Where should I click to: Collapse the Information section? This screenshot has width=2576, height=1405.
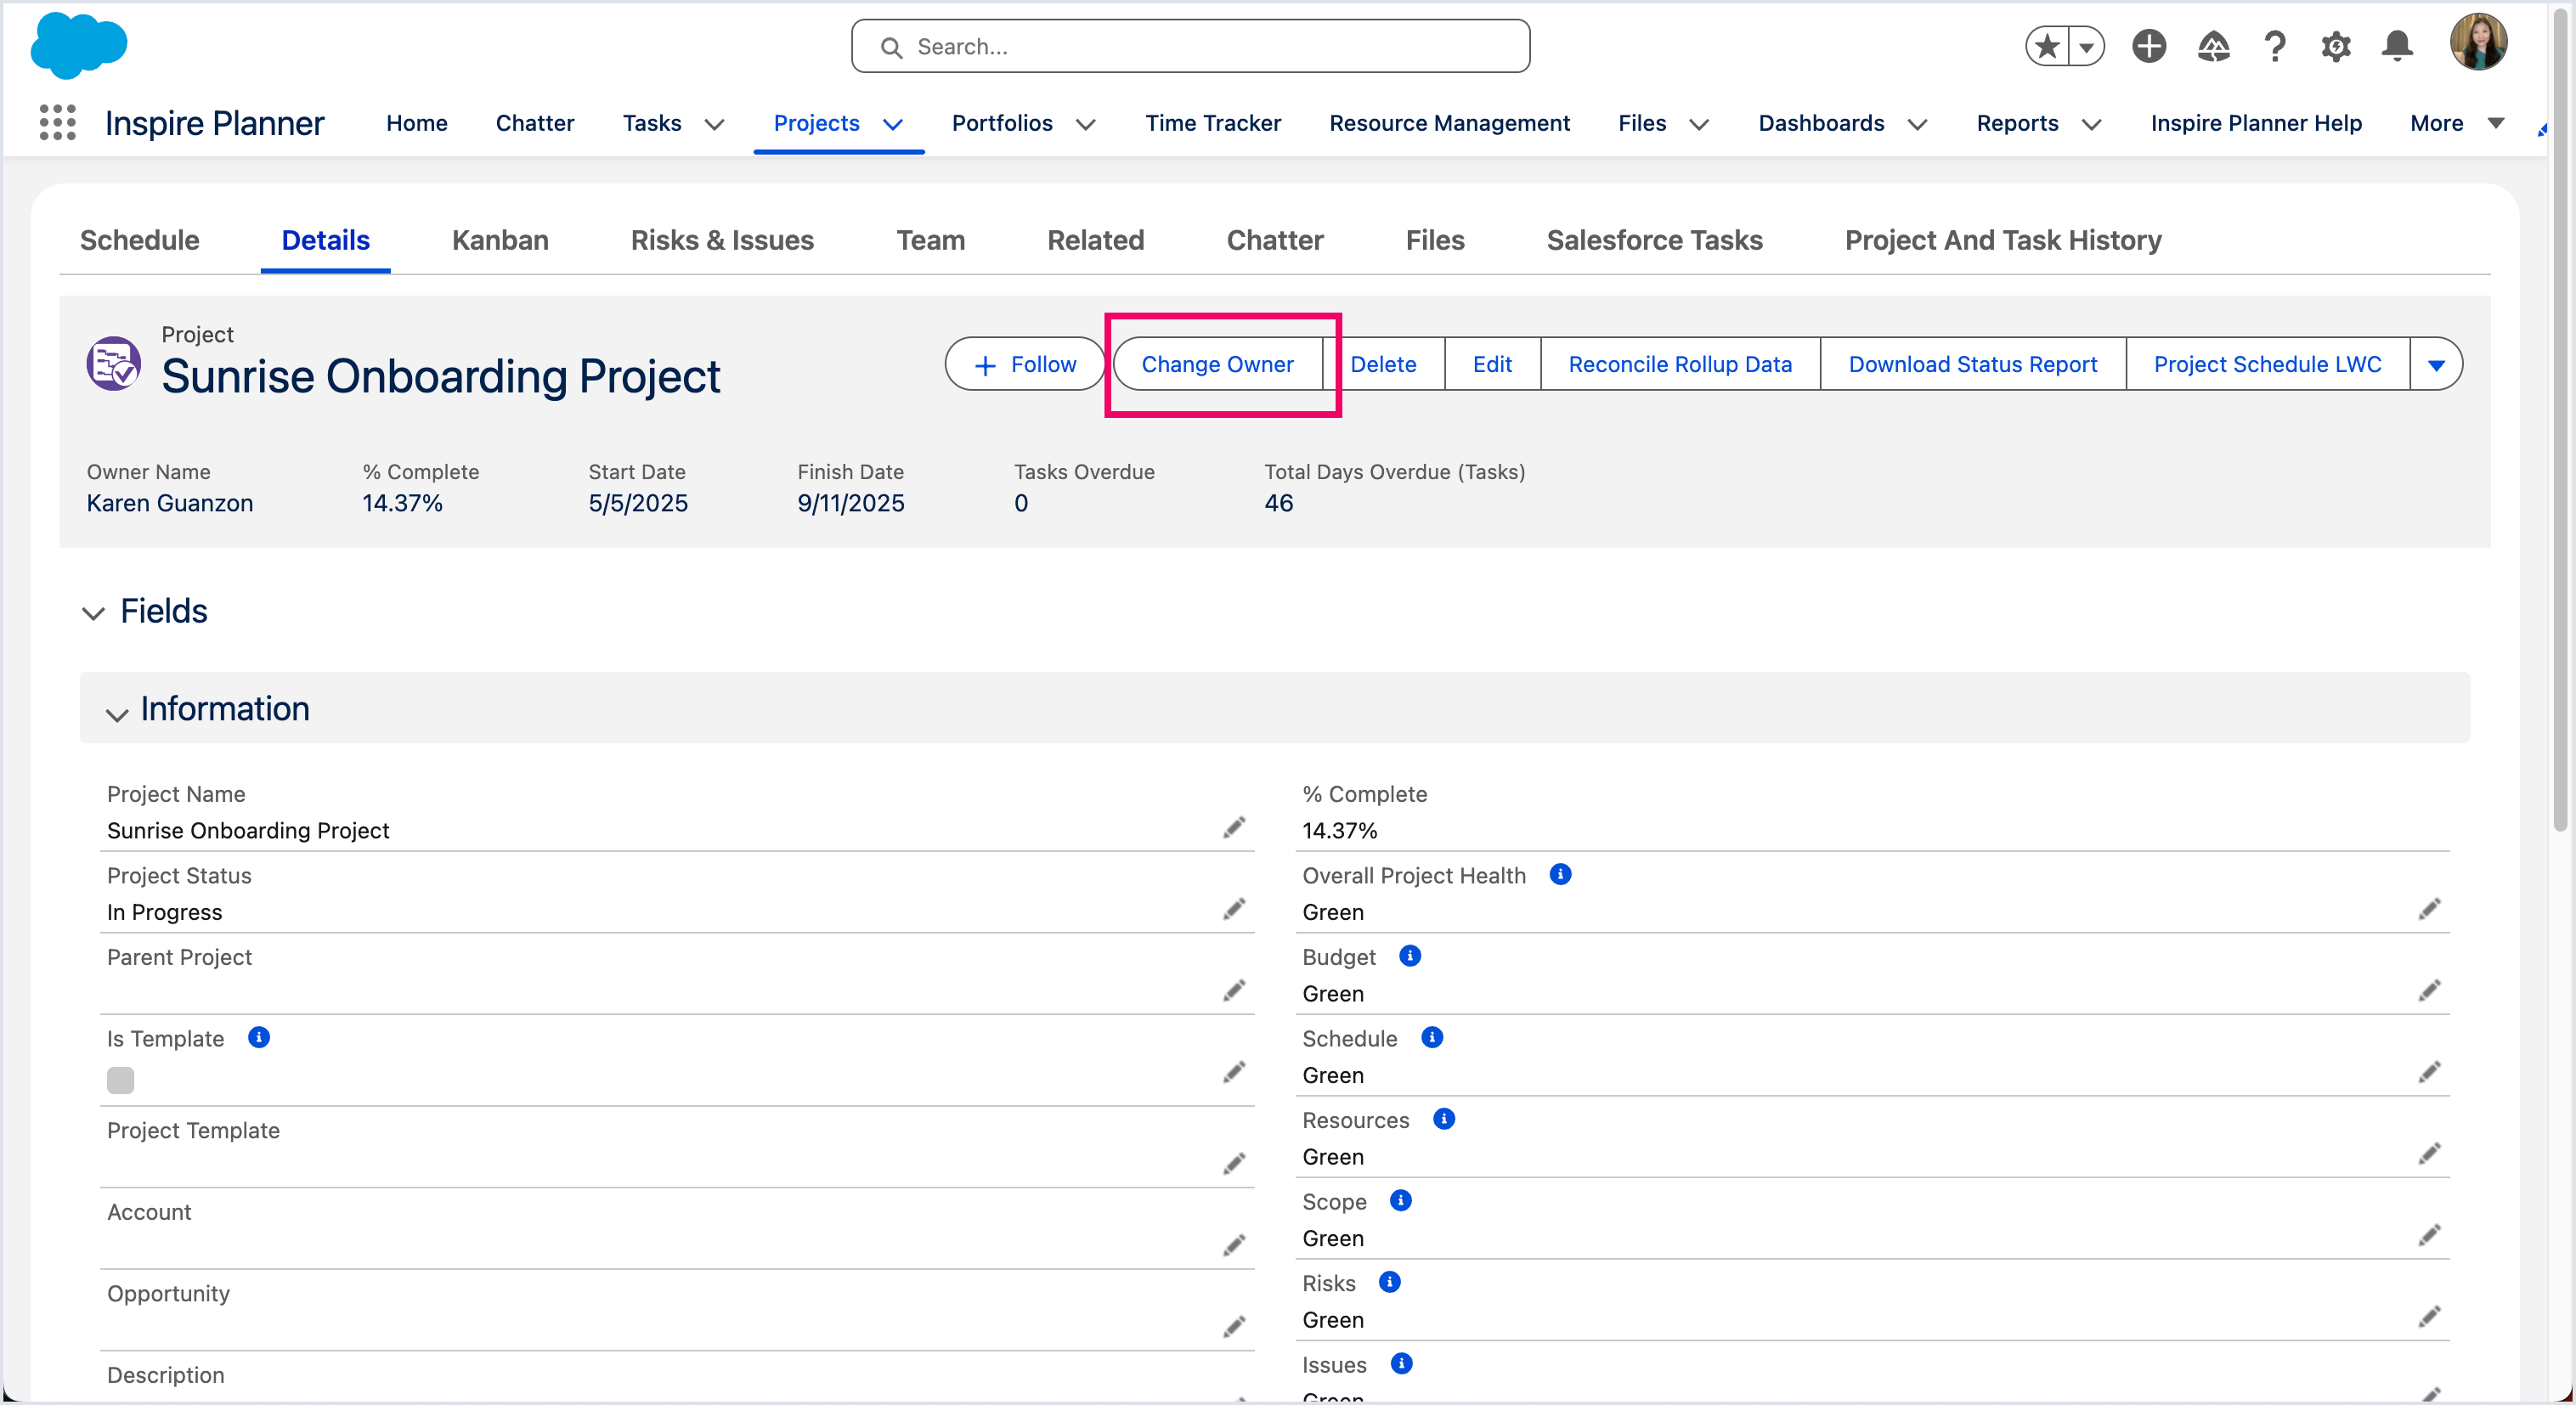coord(117,714)
